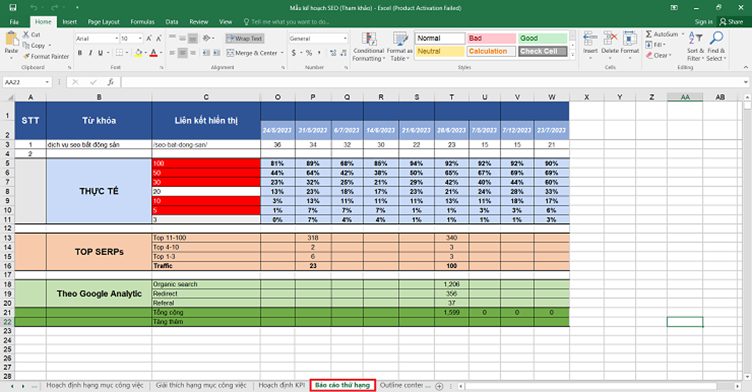Open the font name Arial dropdown
The height and width of the screenshot is (392, 752).
coord(116,38)
